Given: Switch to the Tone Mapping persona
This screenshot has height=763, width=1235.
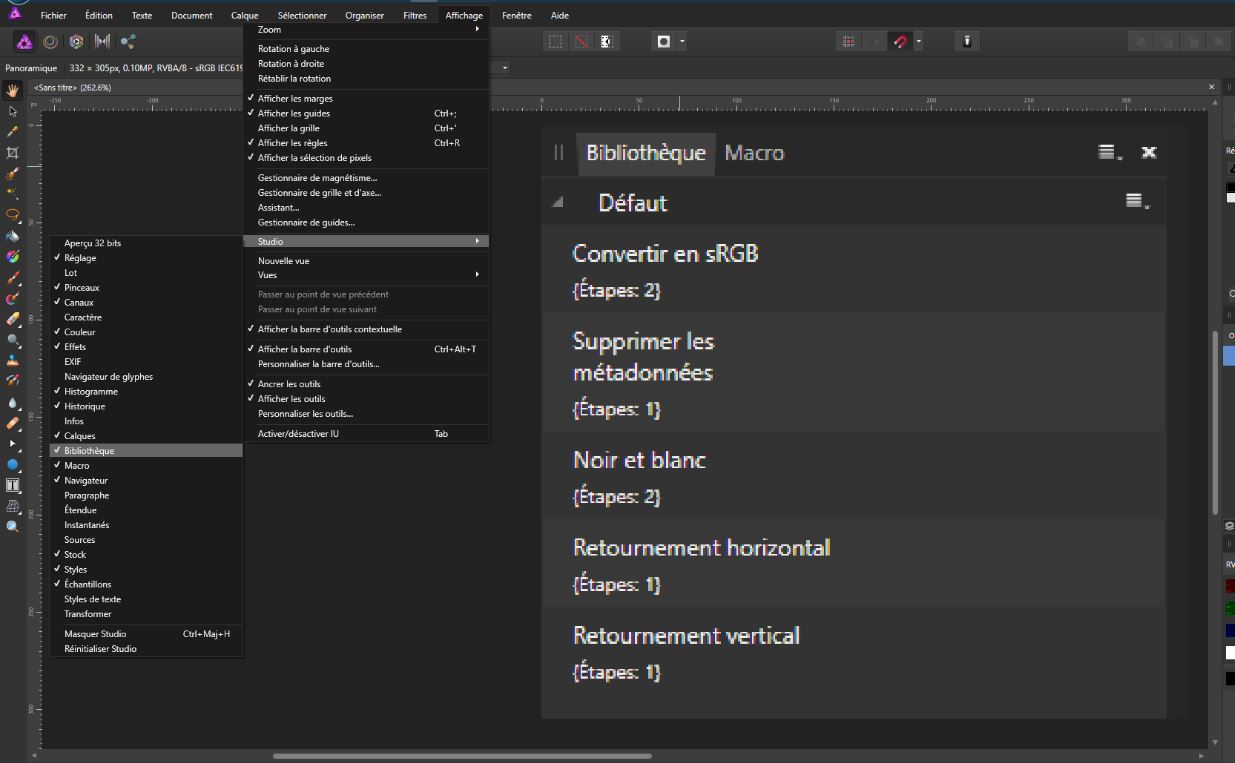Looking at the screenshot, I should coord(102,41).
